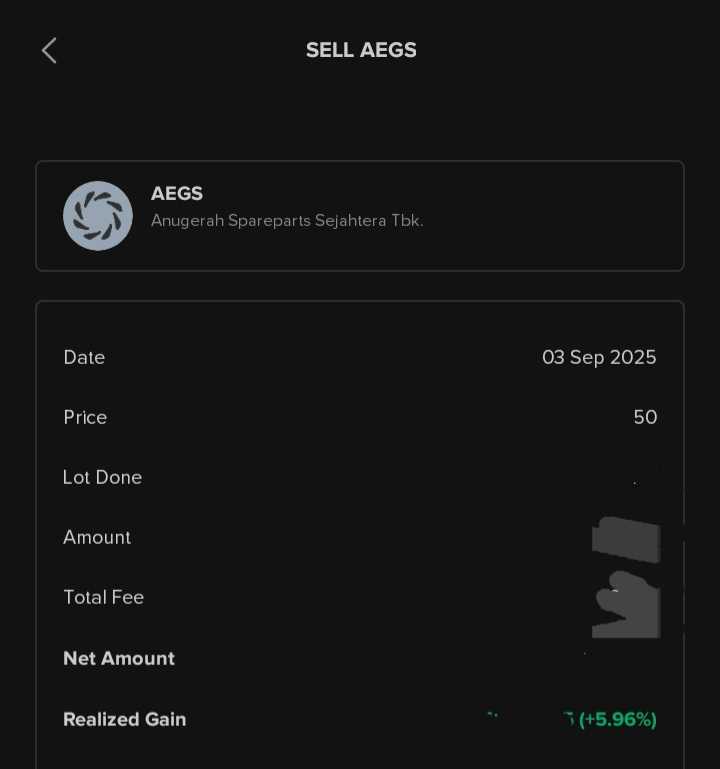The image size is (720, 769).
Task: Select the Price label
Action: coord(85,417)
